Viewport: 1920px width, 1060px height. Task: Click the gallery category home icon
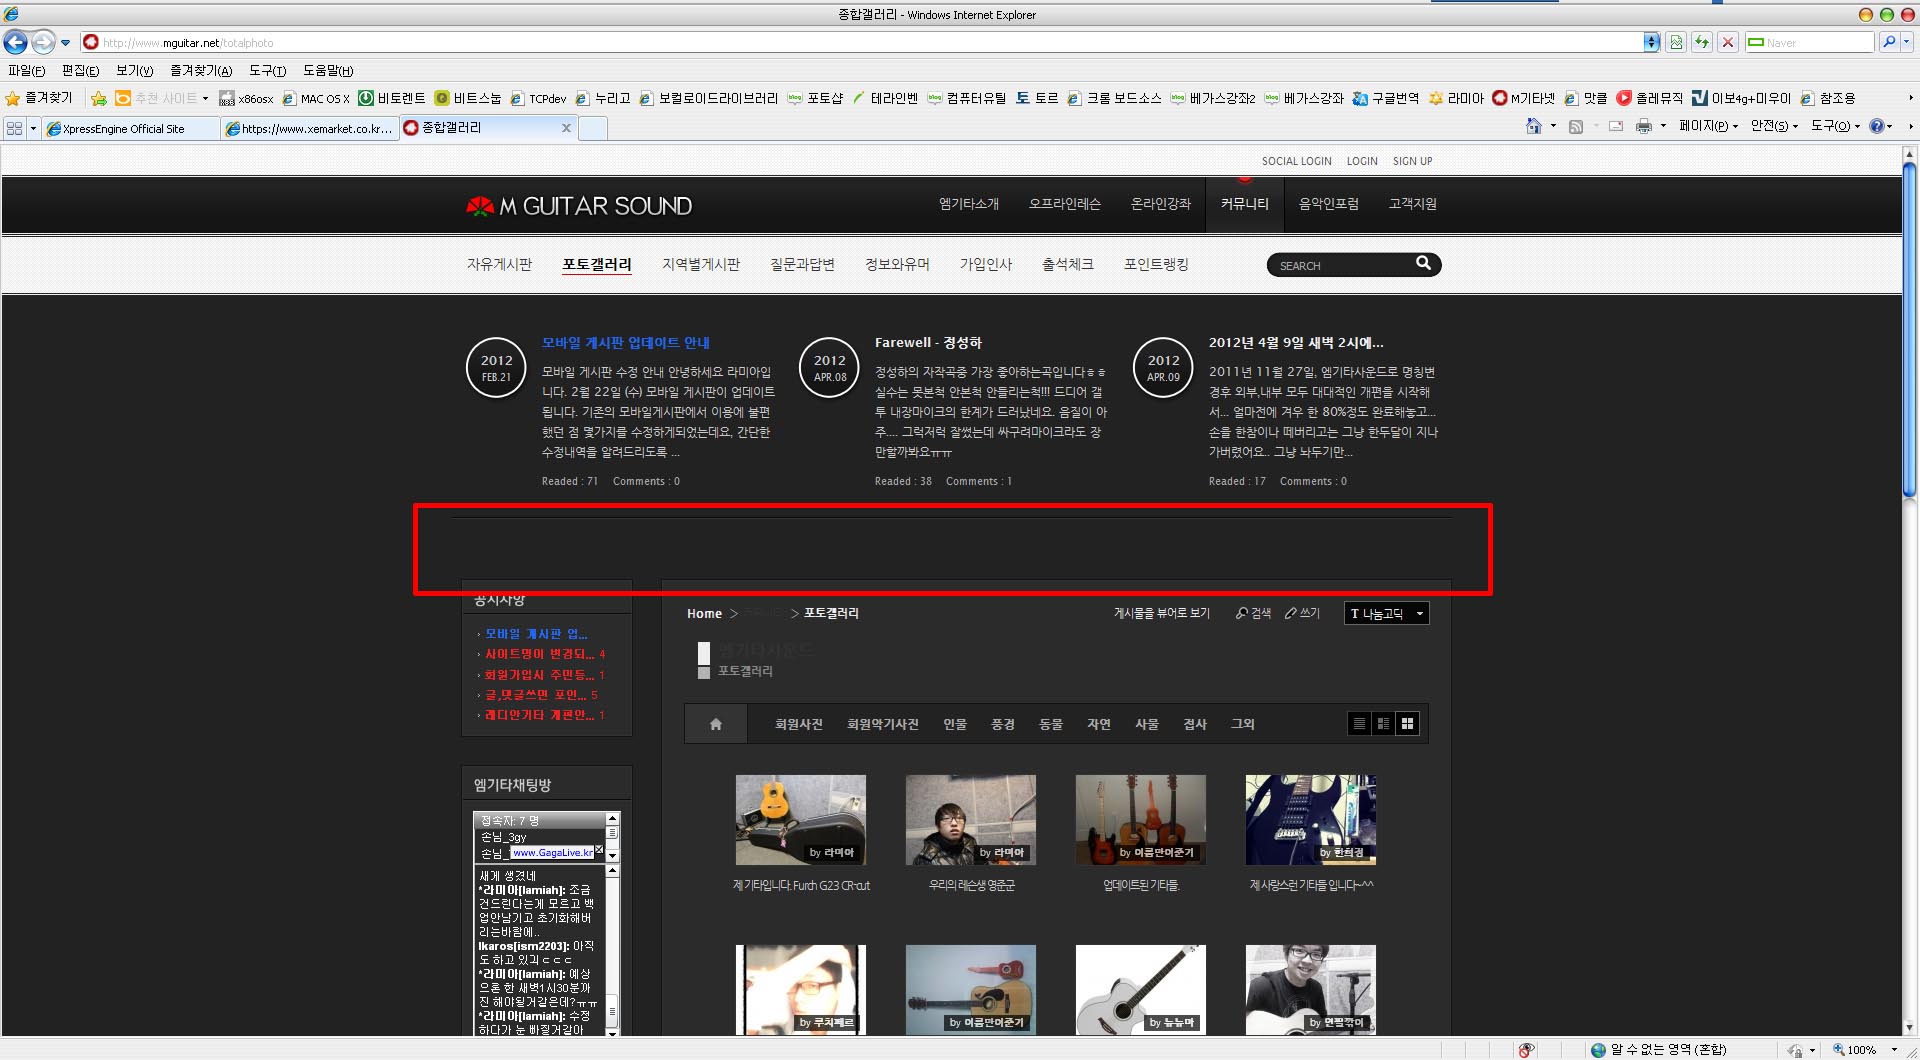715,724
